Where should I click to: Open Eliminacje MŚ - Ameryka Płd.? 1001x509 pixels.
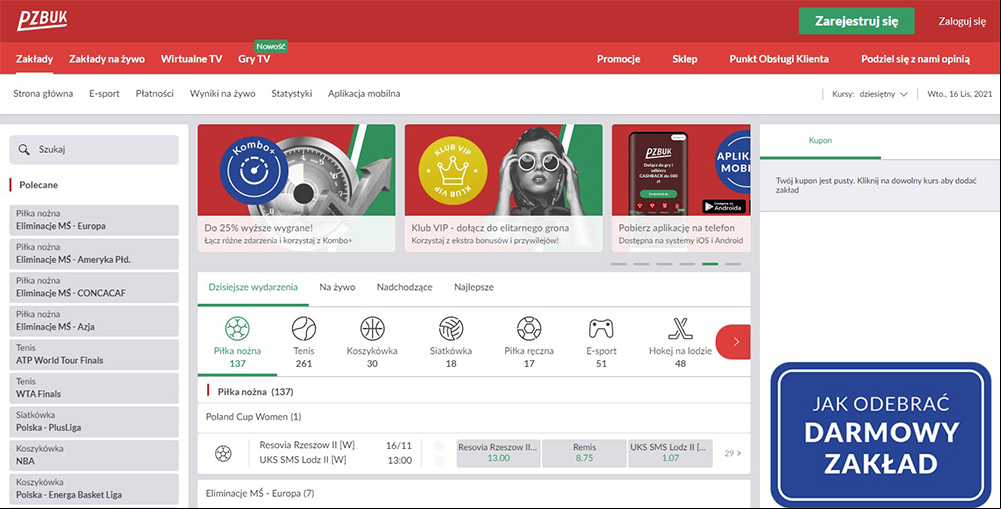click(x=94, y=254)
